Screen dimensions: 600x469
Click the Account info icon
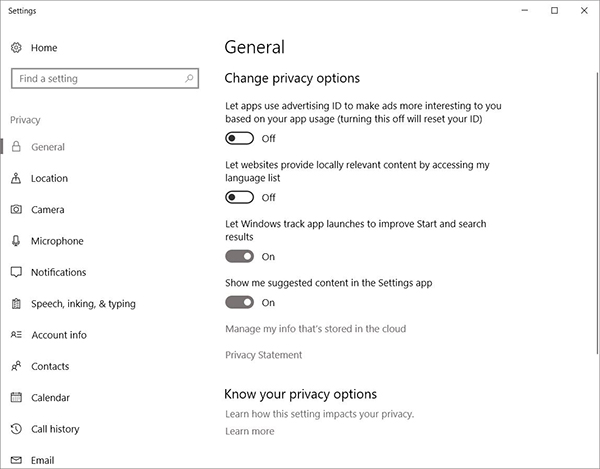point(16,335)
